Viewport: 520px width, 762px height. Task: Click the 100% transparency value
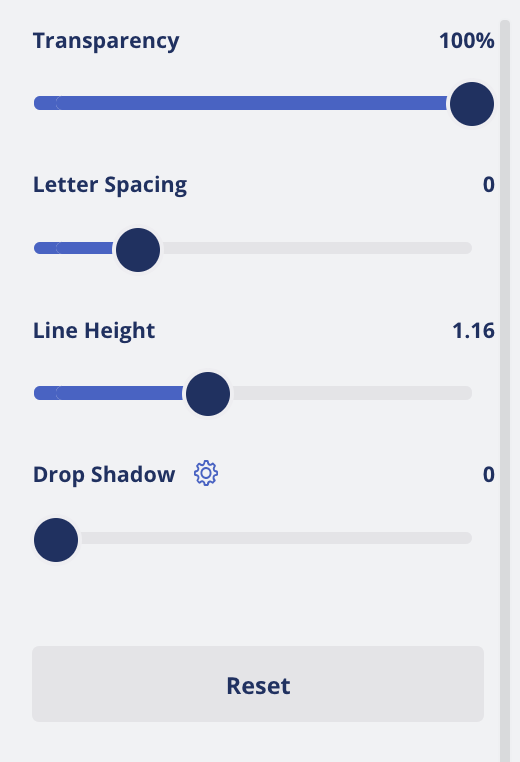(467, 41)
